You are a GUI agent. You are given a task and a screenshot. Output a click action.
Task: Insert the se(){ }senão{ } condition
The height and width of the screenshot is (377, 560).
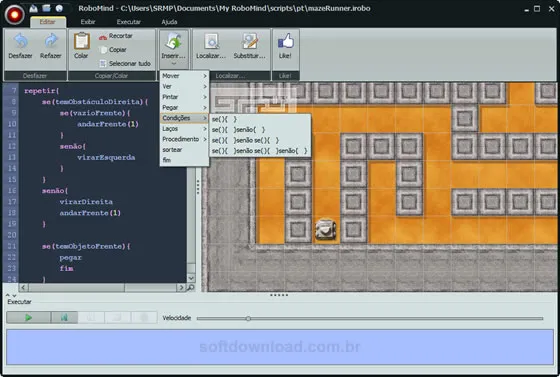pos(260,130)
